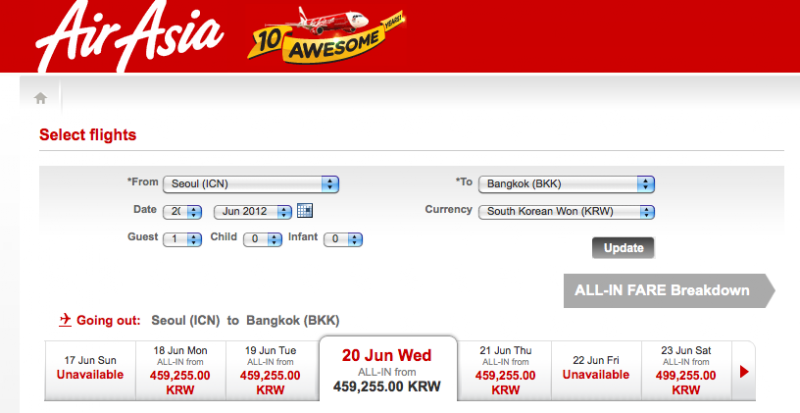Open the Infant count dropdown
The width and height of the screenshot is (800, 413).
[343, 239]
